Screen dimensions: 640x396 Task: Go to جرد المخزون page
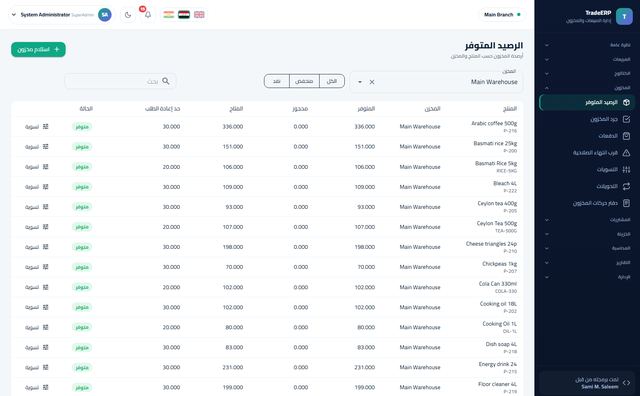click(587, 119)
